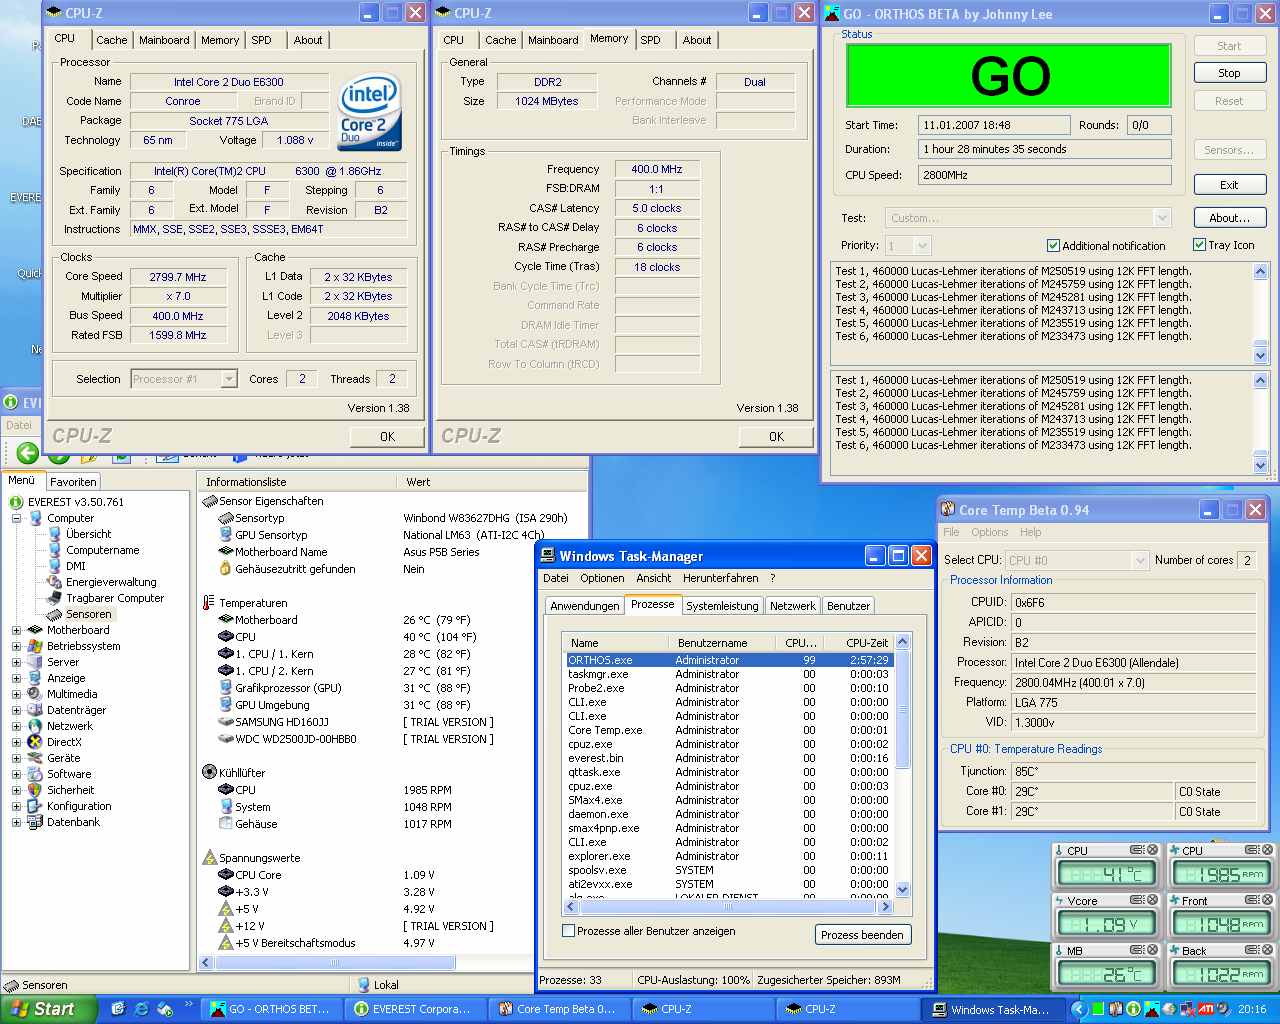Screen dimensions: 1280x1024
Task: Click OK in the left CPU-Z window
Action: click(388, 436)
